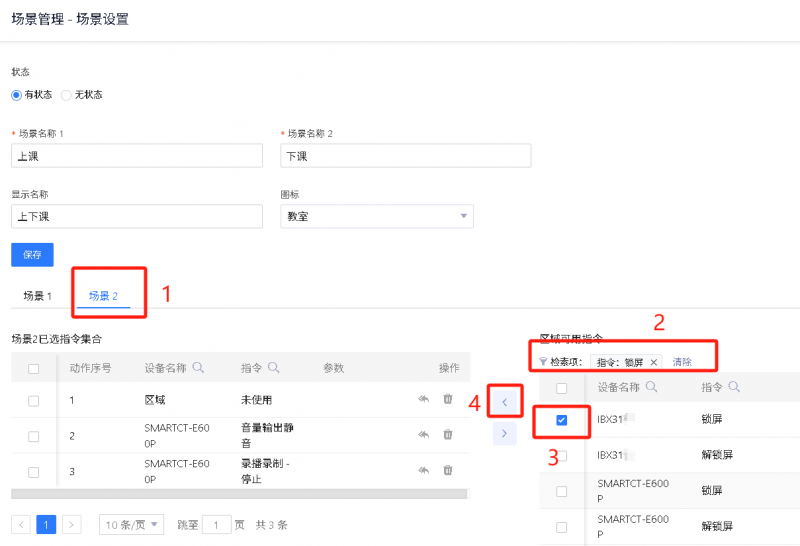Delete the 音量输出静音 command row
The width and height of the screenshot is (800, 546).
tap(448, 434)
